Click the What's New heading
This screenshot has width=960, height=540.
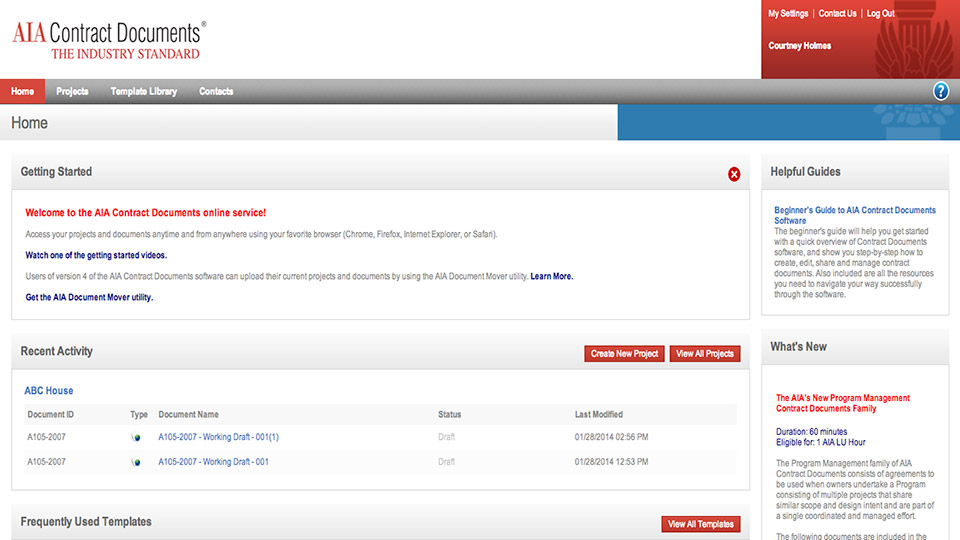(x=798, y=347)
